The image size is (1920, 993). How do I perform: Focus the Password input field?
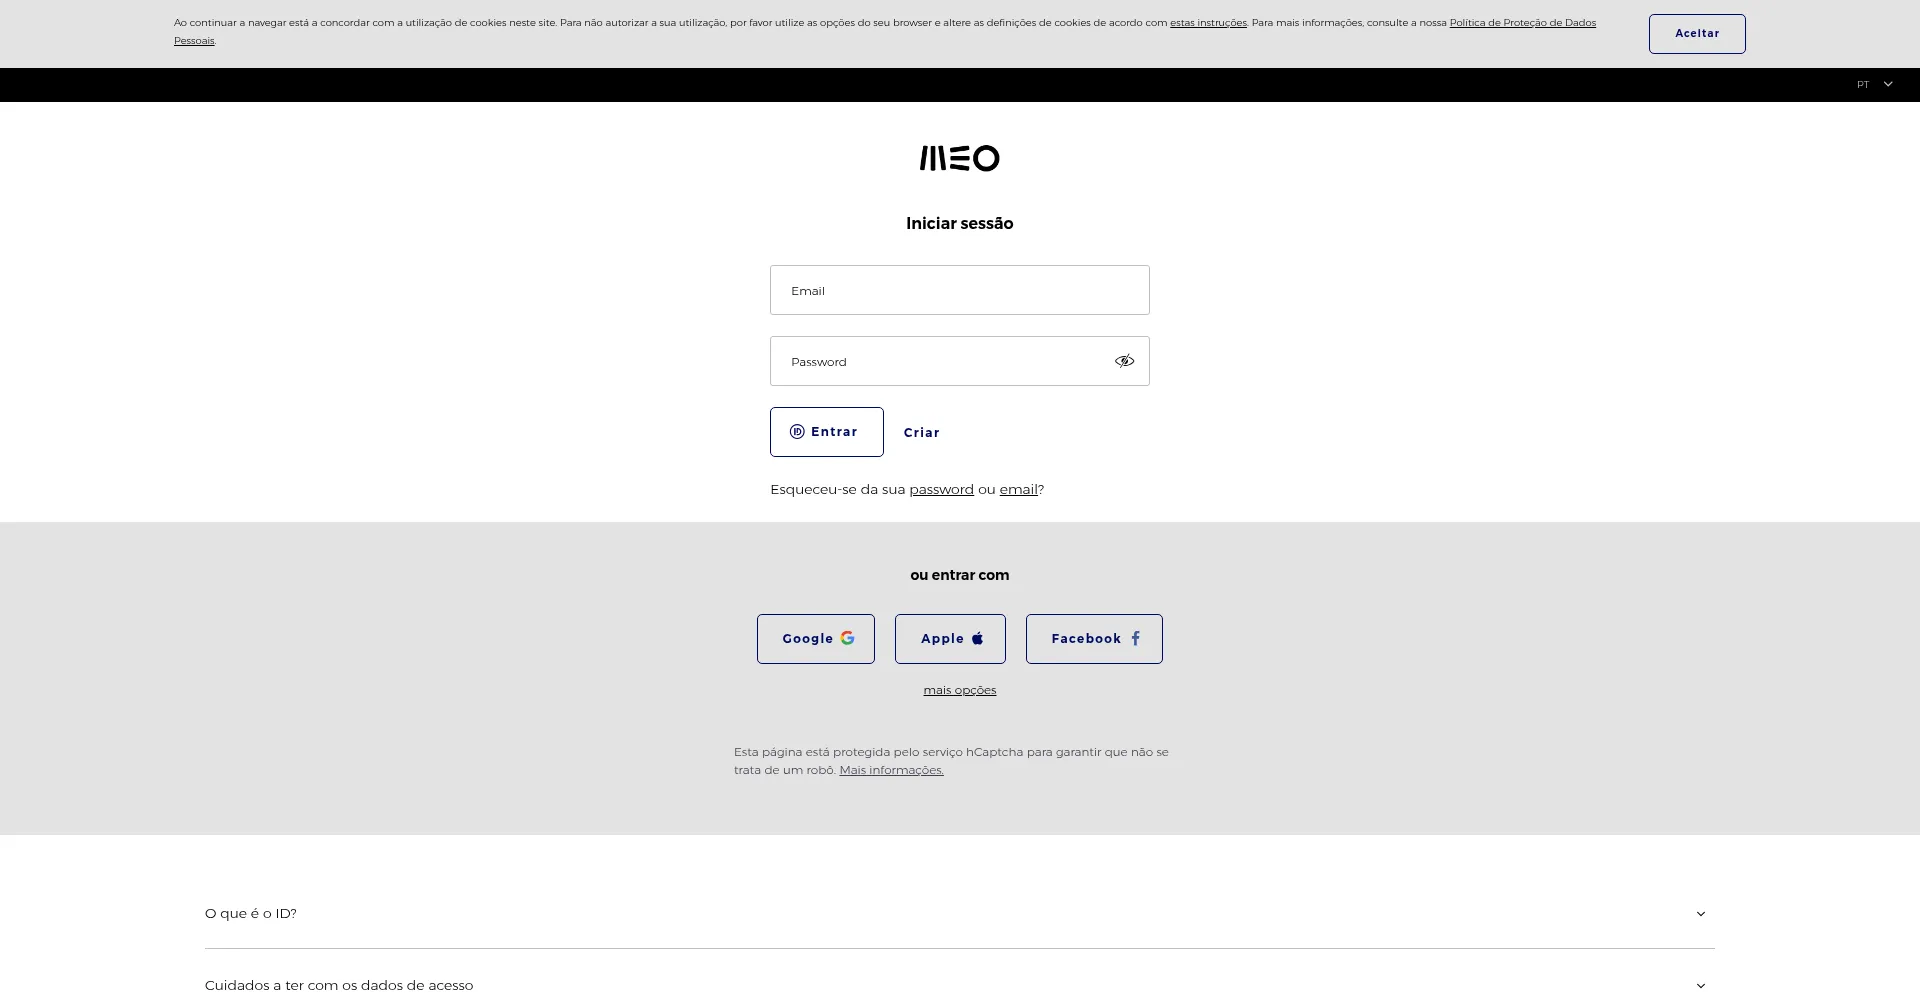[940, 361]
